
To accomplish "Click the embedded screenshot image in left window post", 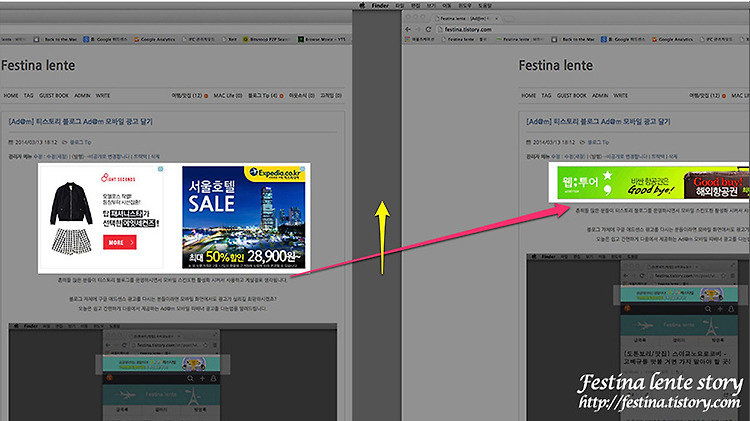I will coord(173,372).
